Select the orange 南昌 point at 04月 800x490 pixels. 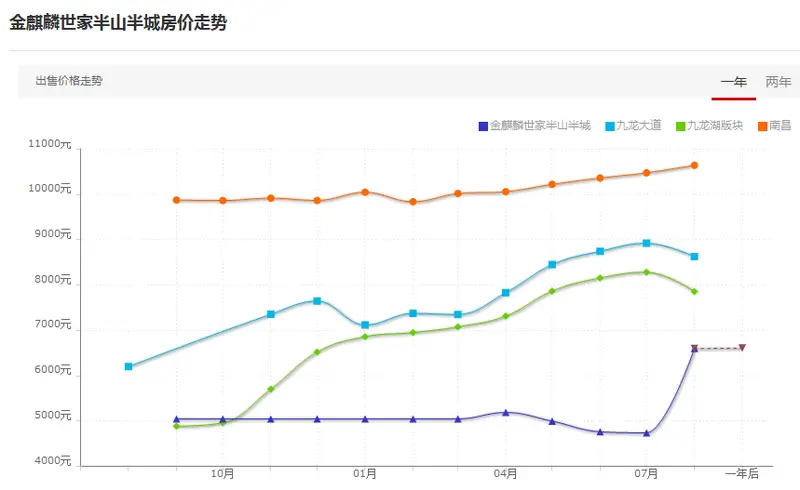tap(506, 192)
